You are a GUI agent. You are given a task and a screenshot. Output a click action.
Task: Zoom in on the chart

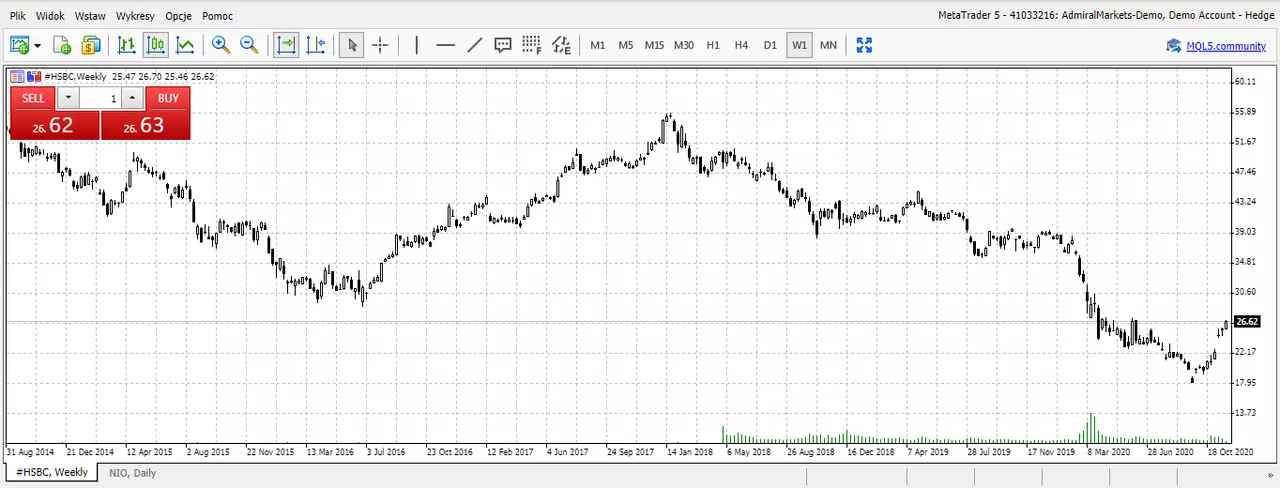pyautogui.click(x=221, y=45)
